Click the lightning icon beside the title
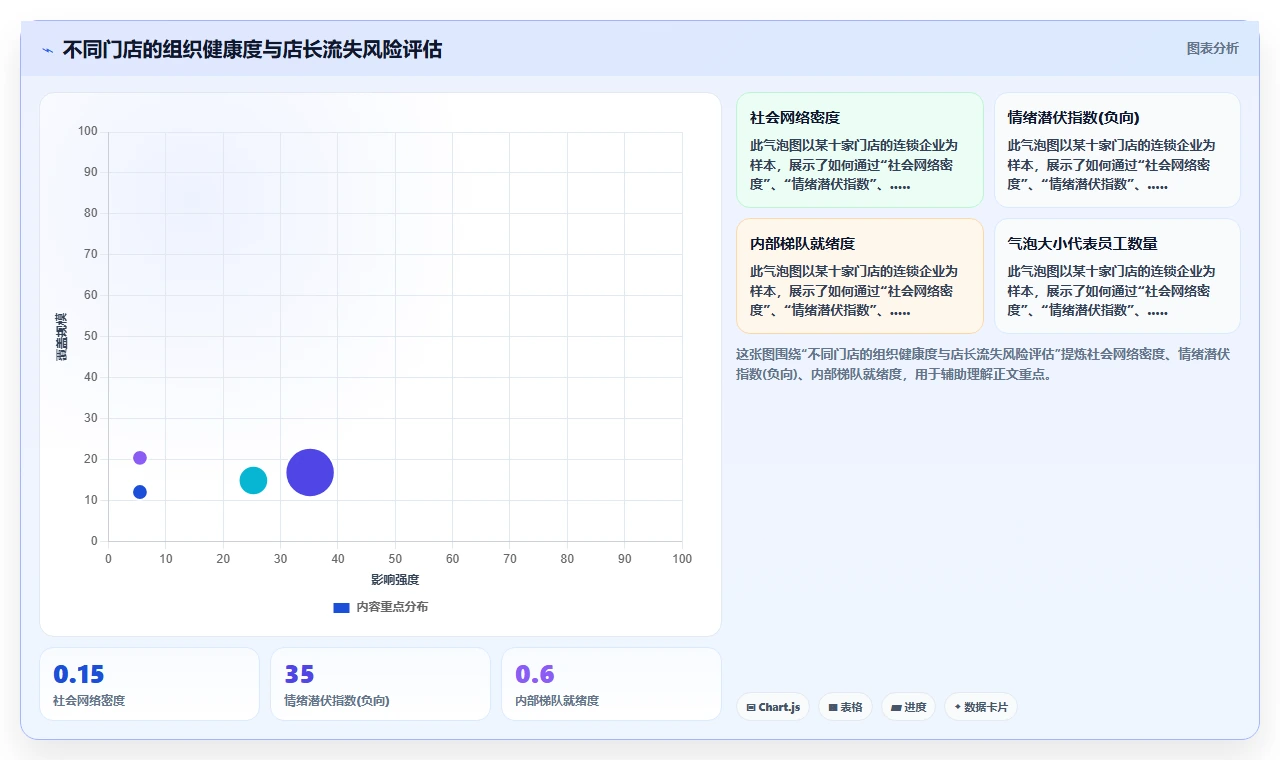This screenshot has width=1280, height=760. [47, 49]
